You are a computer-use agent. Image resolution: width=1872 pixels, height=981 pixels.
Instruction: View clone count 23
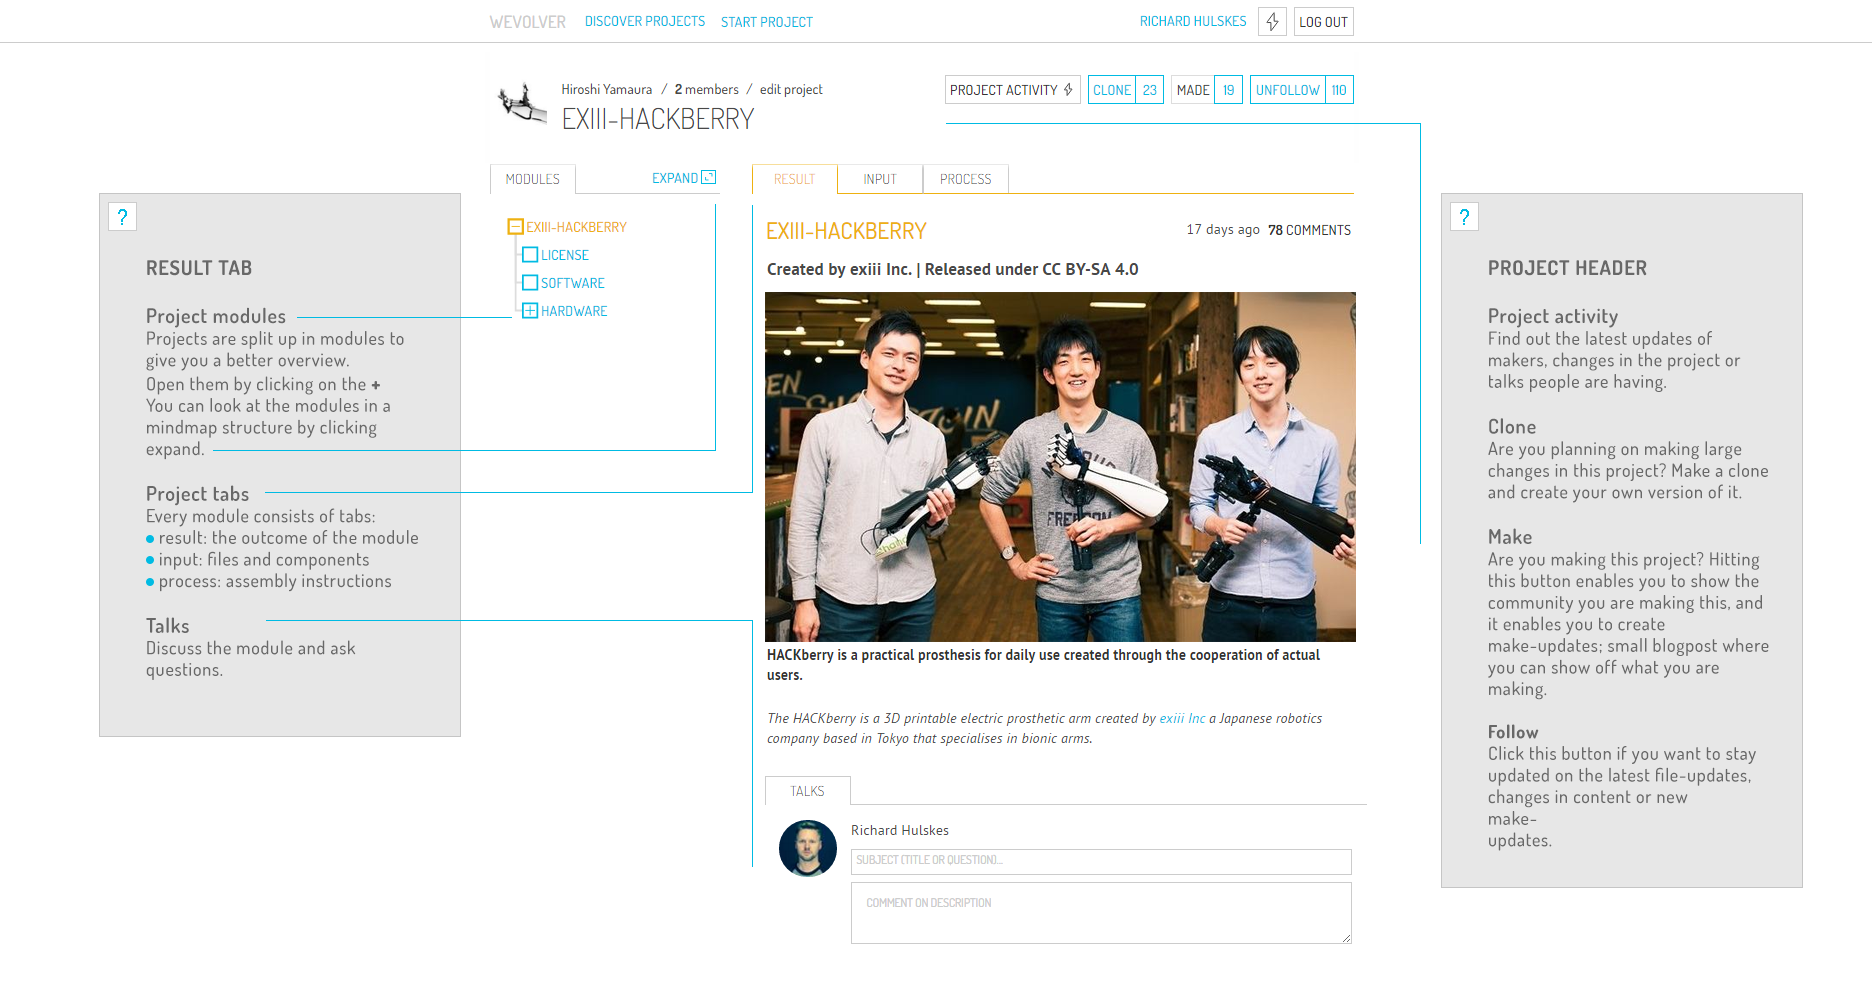pyautogui.click(x=1150, y=90)
